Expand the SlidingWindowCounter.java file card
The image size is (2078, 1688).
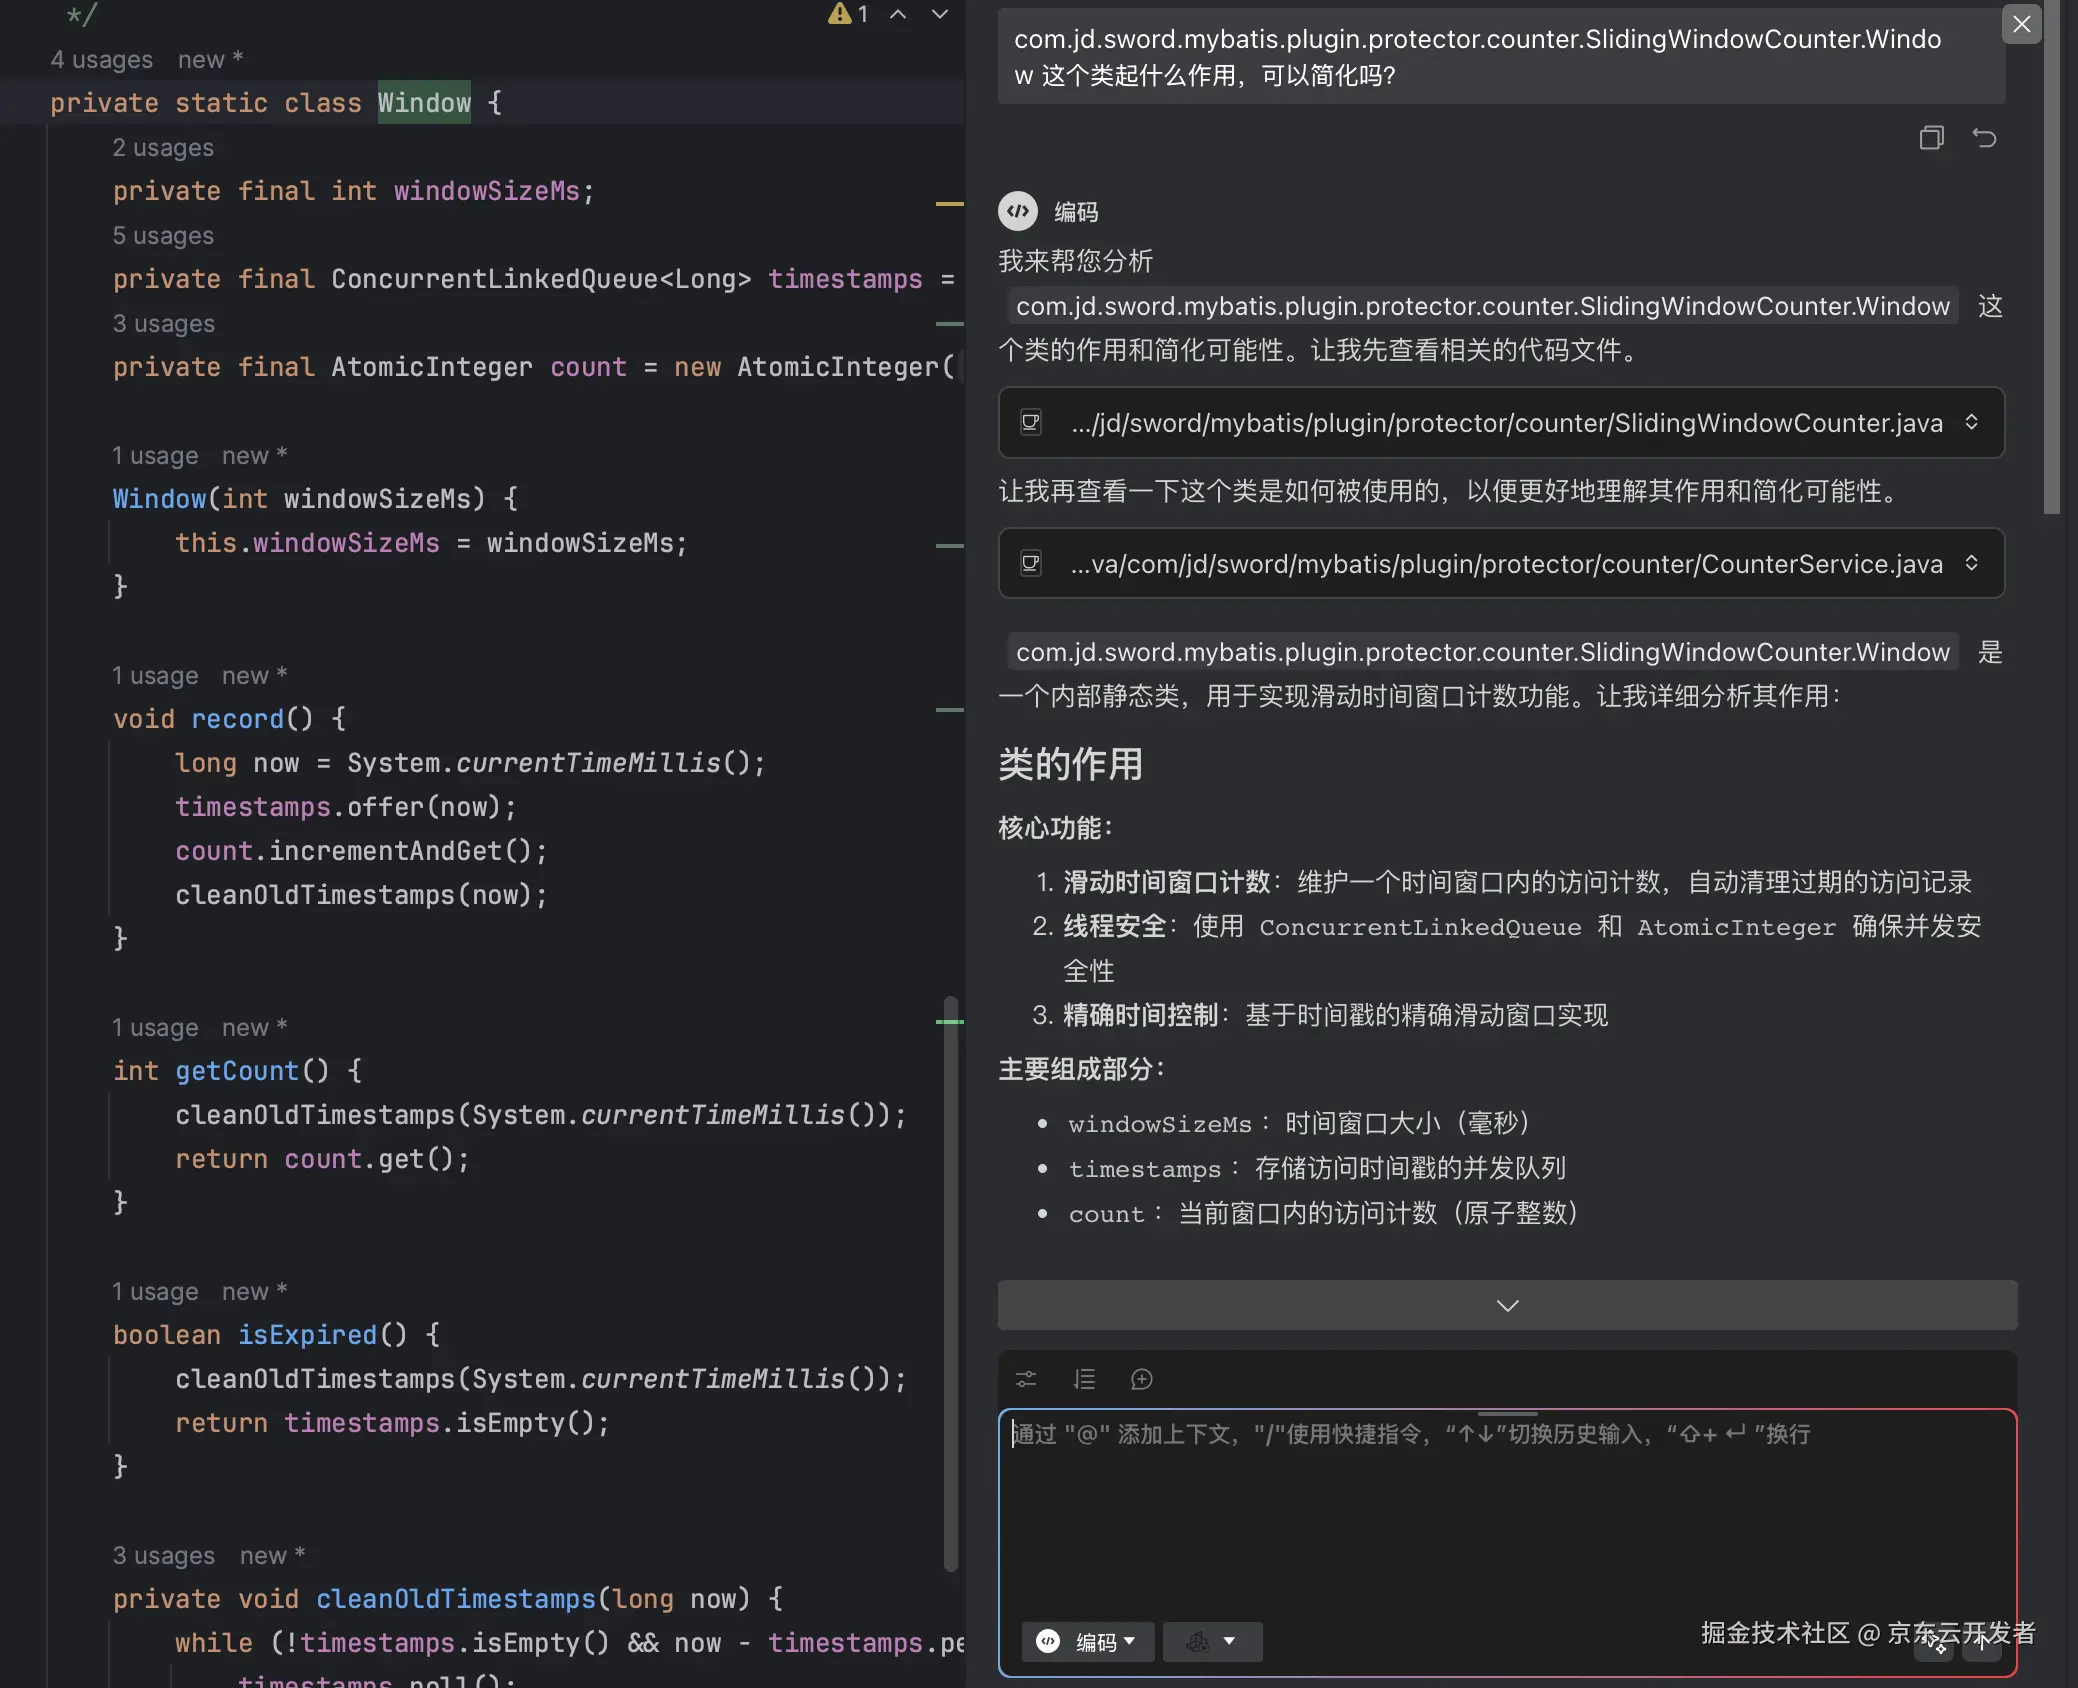[1971, 422]
